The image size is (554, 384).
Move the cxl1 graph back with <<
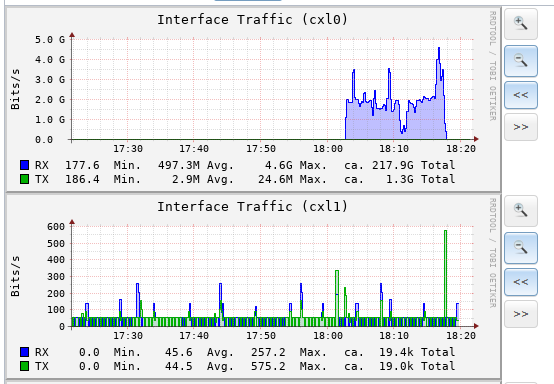(x=521, y=282)
